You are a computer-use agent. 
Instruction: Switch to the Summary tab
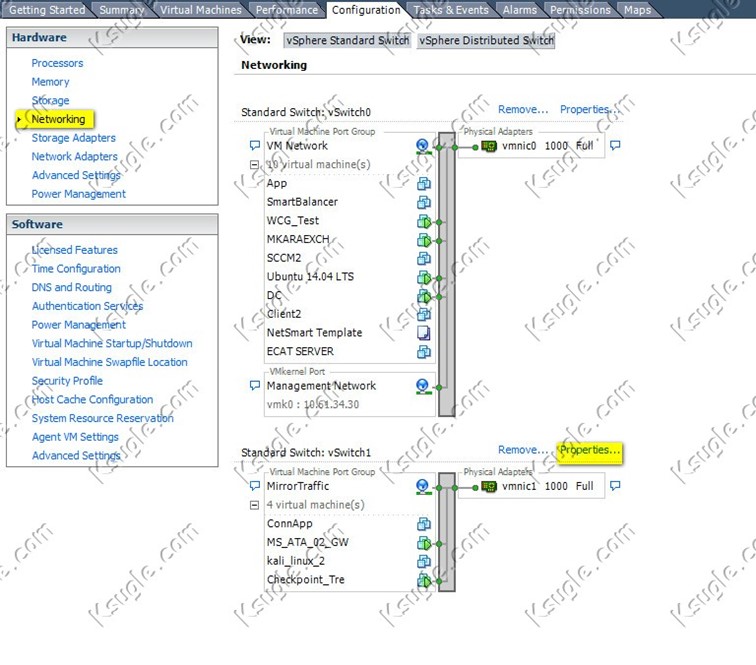tap(122, 10)
